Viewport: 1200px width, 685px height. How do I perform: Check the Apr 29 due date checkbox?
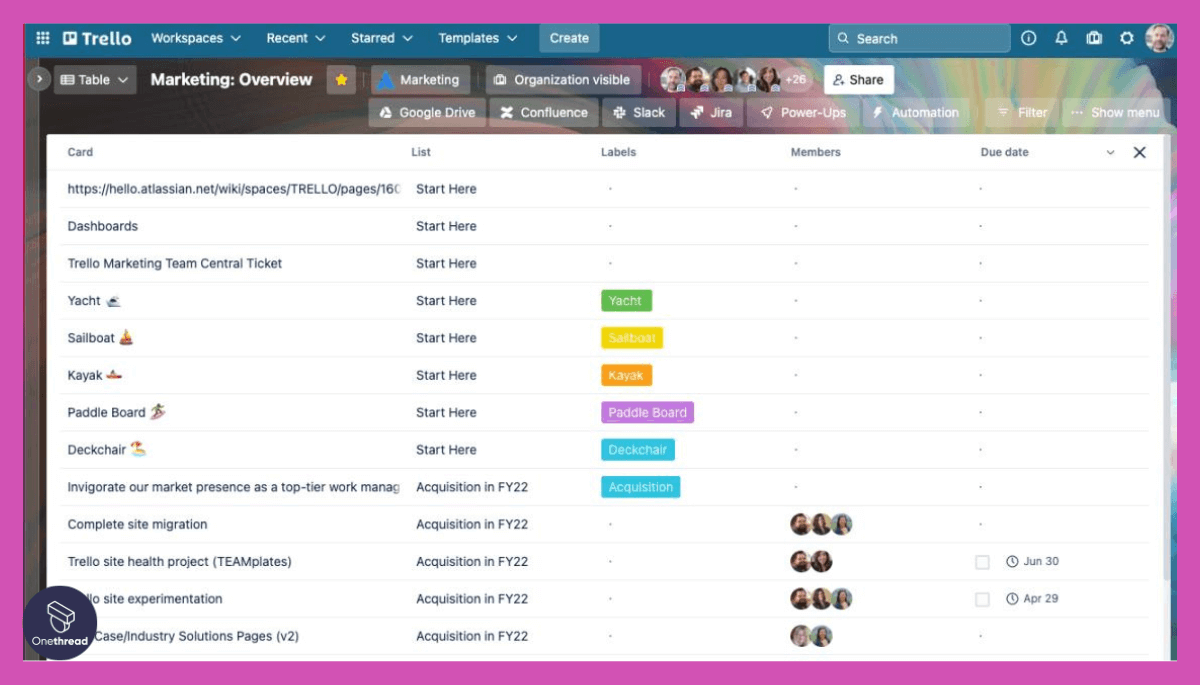983,598
